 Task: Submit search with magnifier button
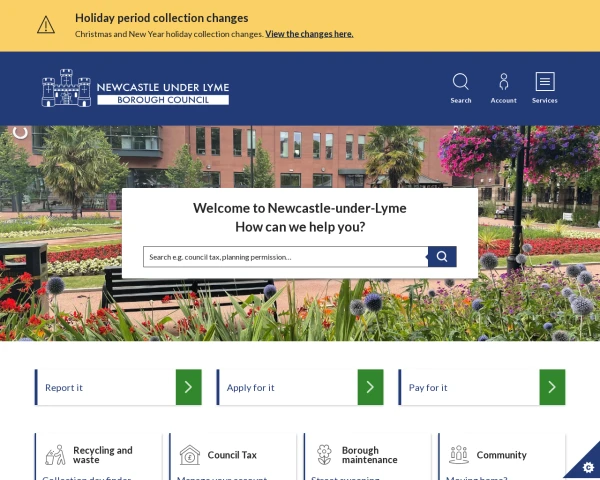click(442, 256)
